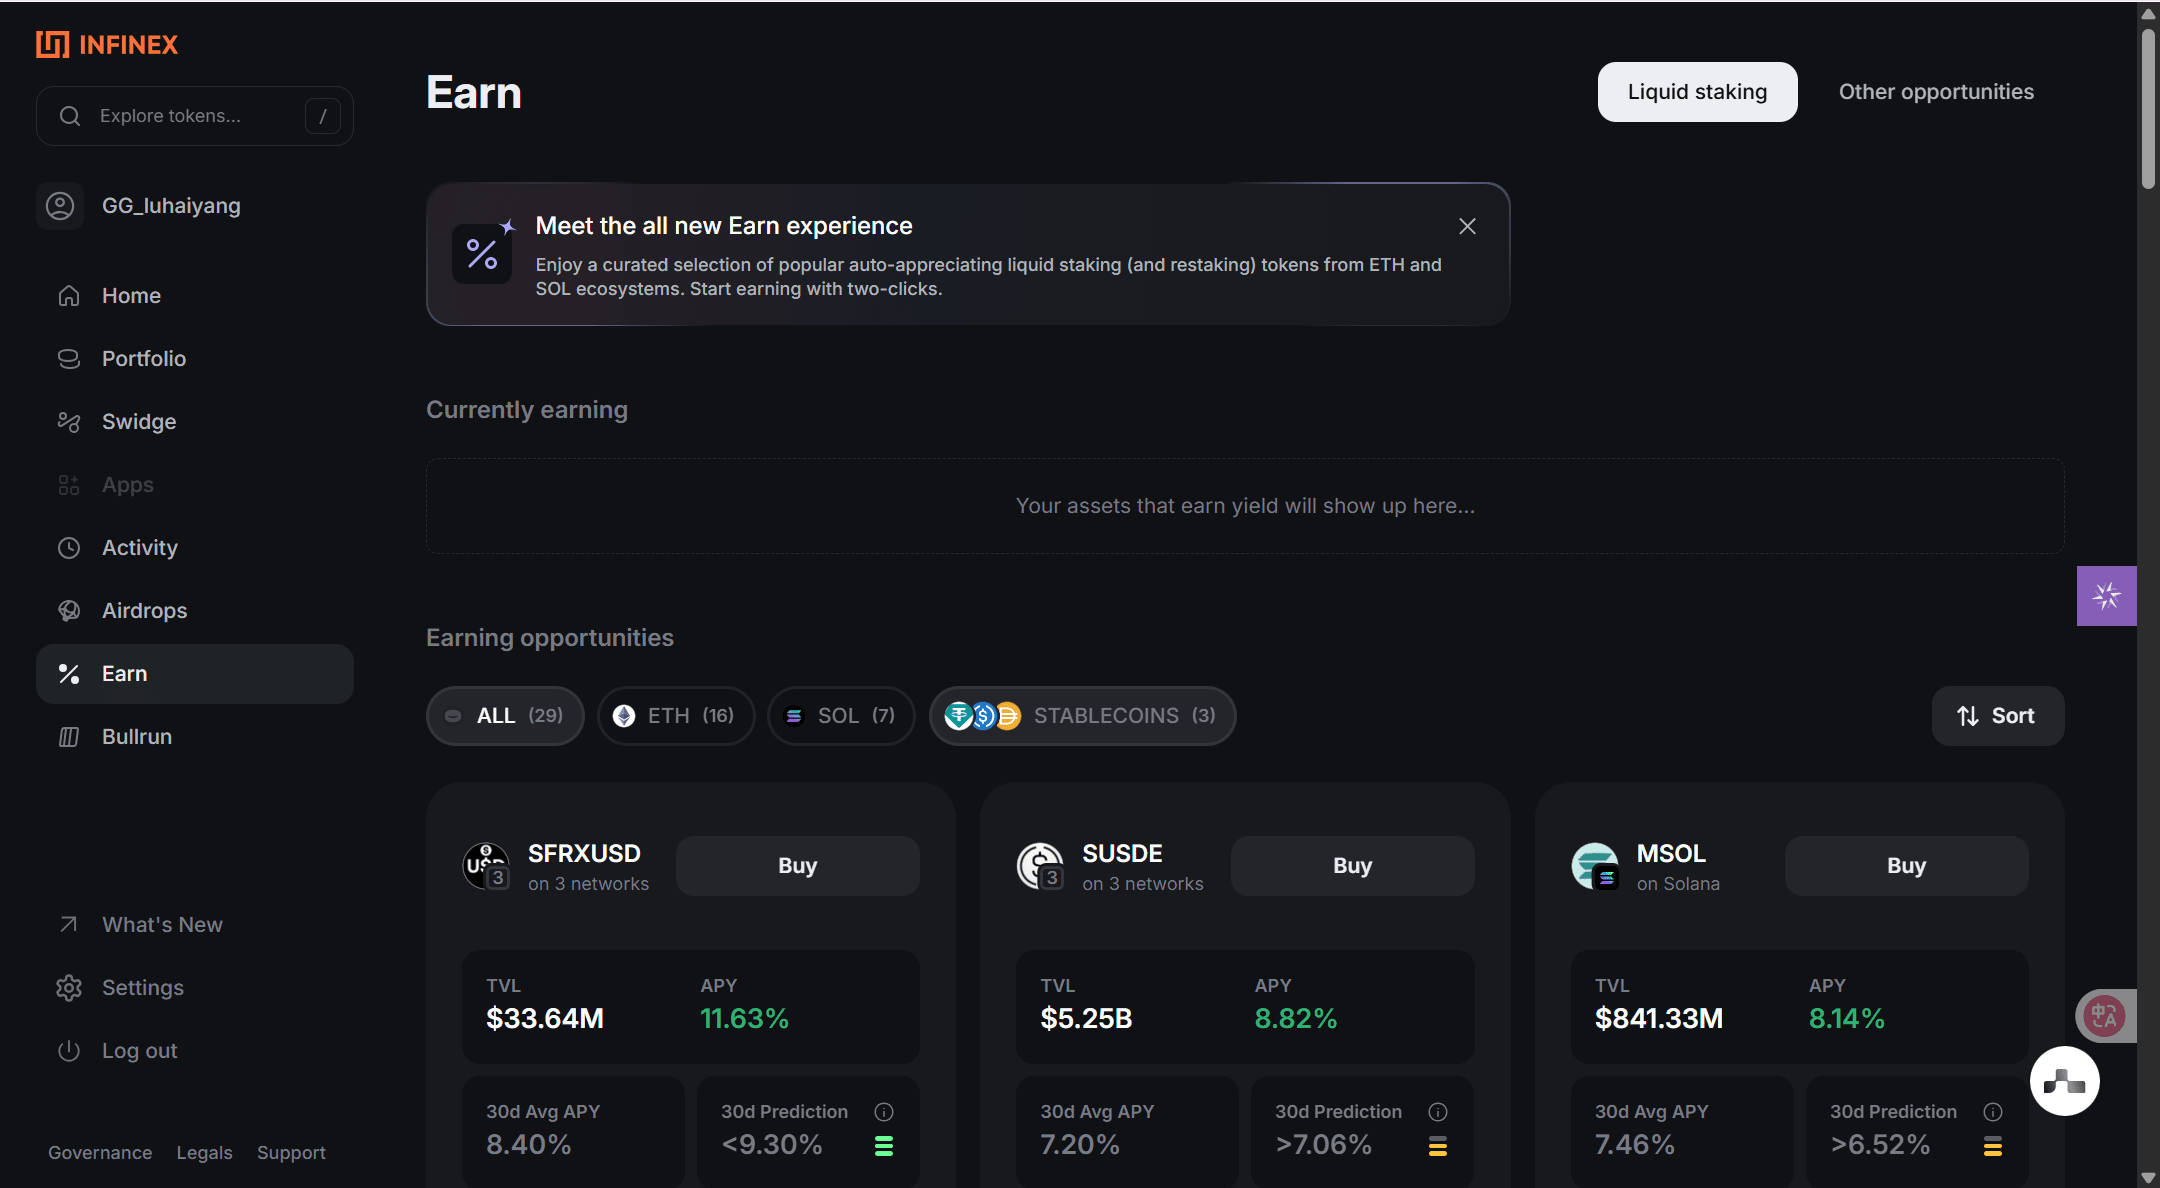The height and width of the screenshot is (1188, 2160).
Task: Click the Earn percent icon in sidebar
Action: [69, 674]
